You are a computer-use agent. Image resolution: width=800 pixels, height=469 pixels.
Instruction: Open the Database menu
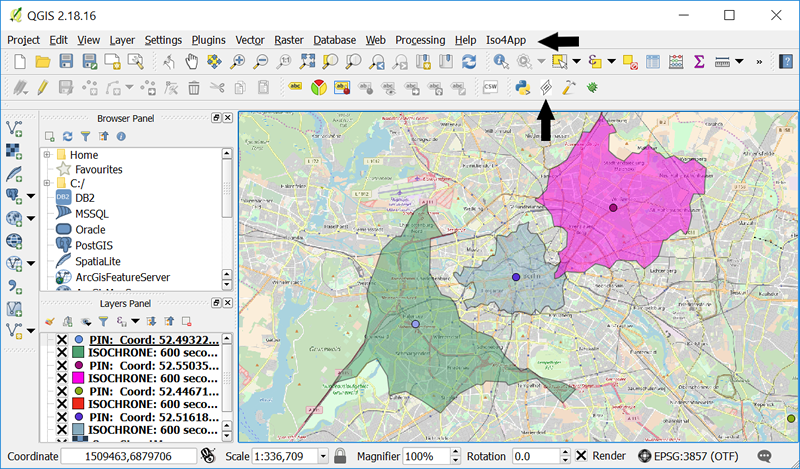[334, 40]
